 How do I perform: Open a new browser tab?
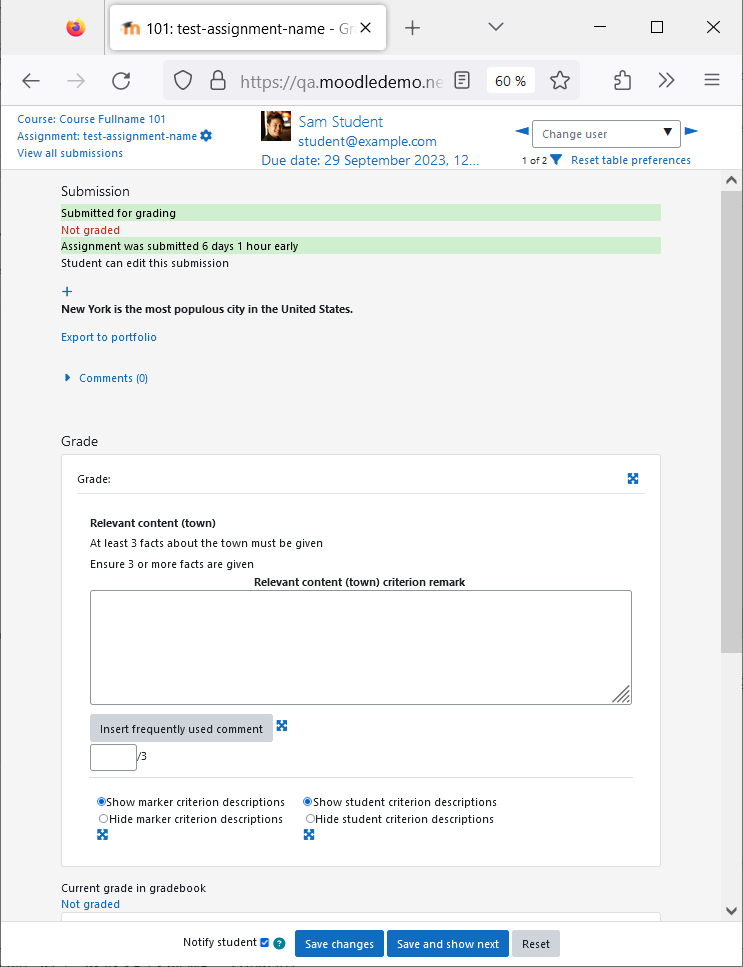[x=413, y=28]
